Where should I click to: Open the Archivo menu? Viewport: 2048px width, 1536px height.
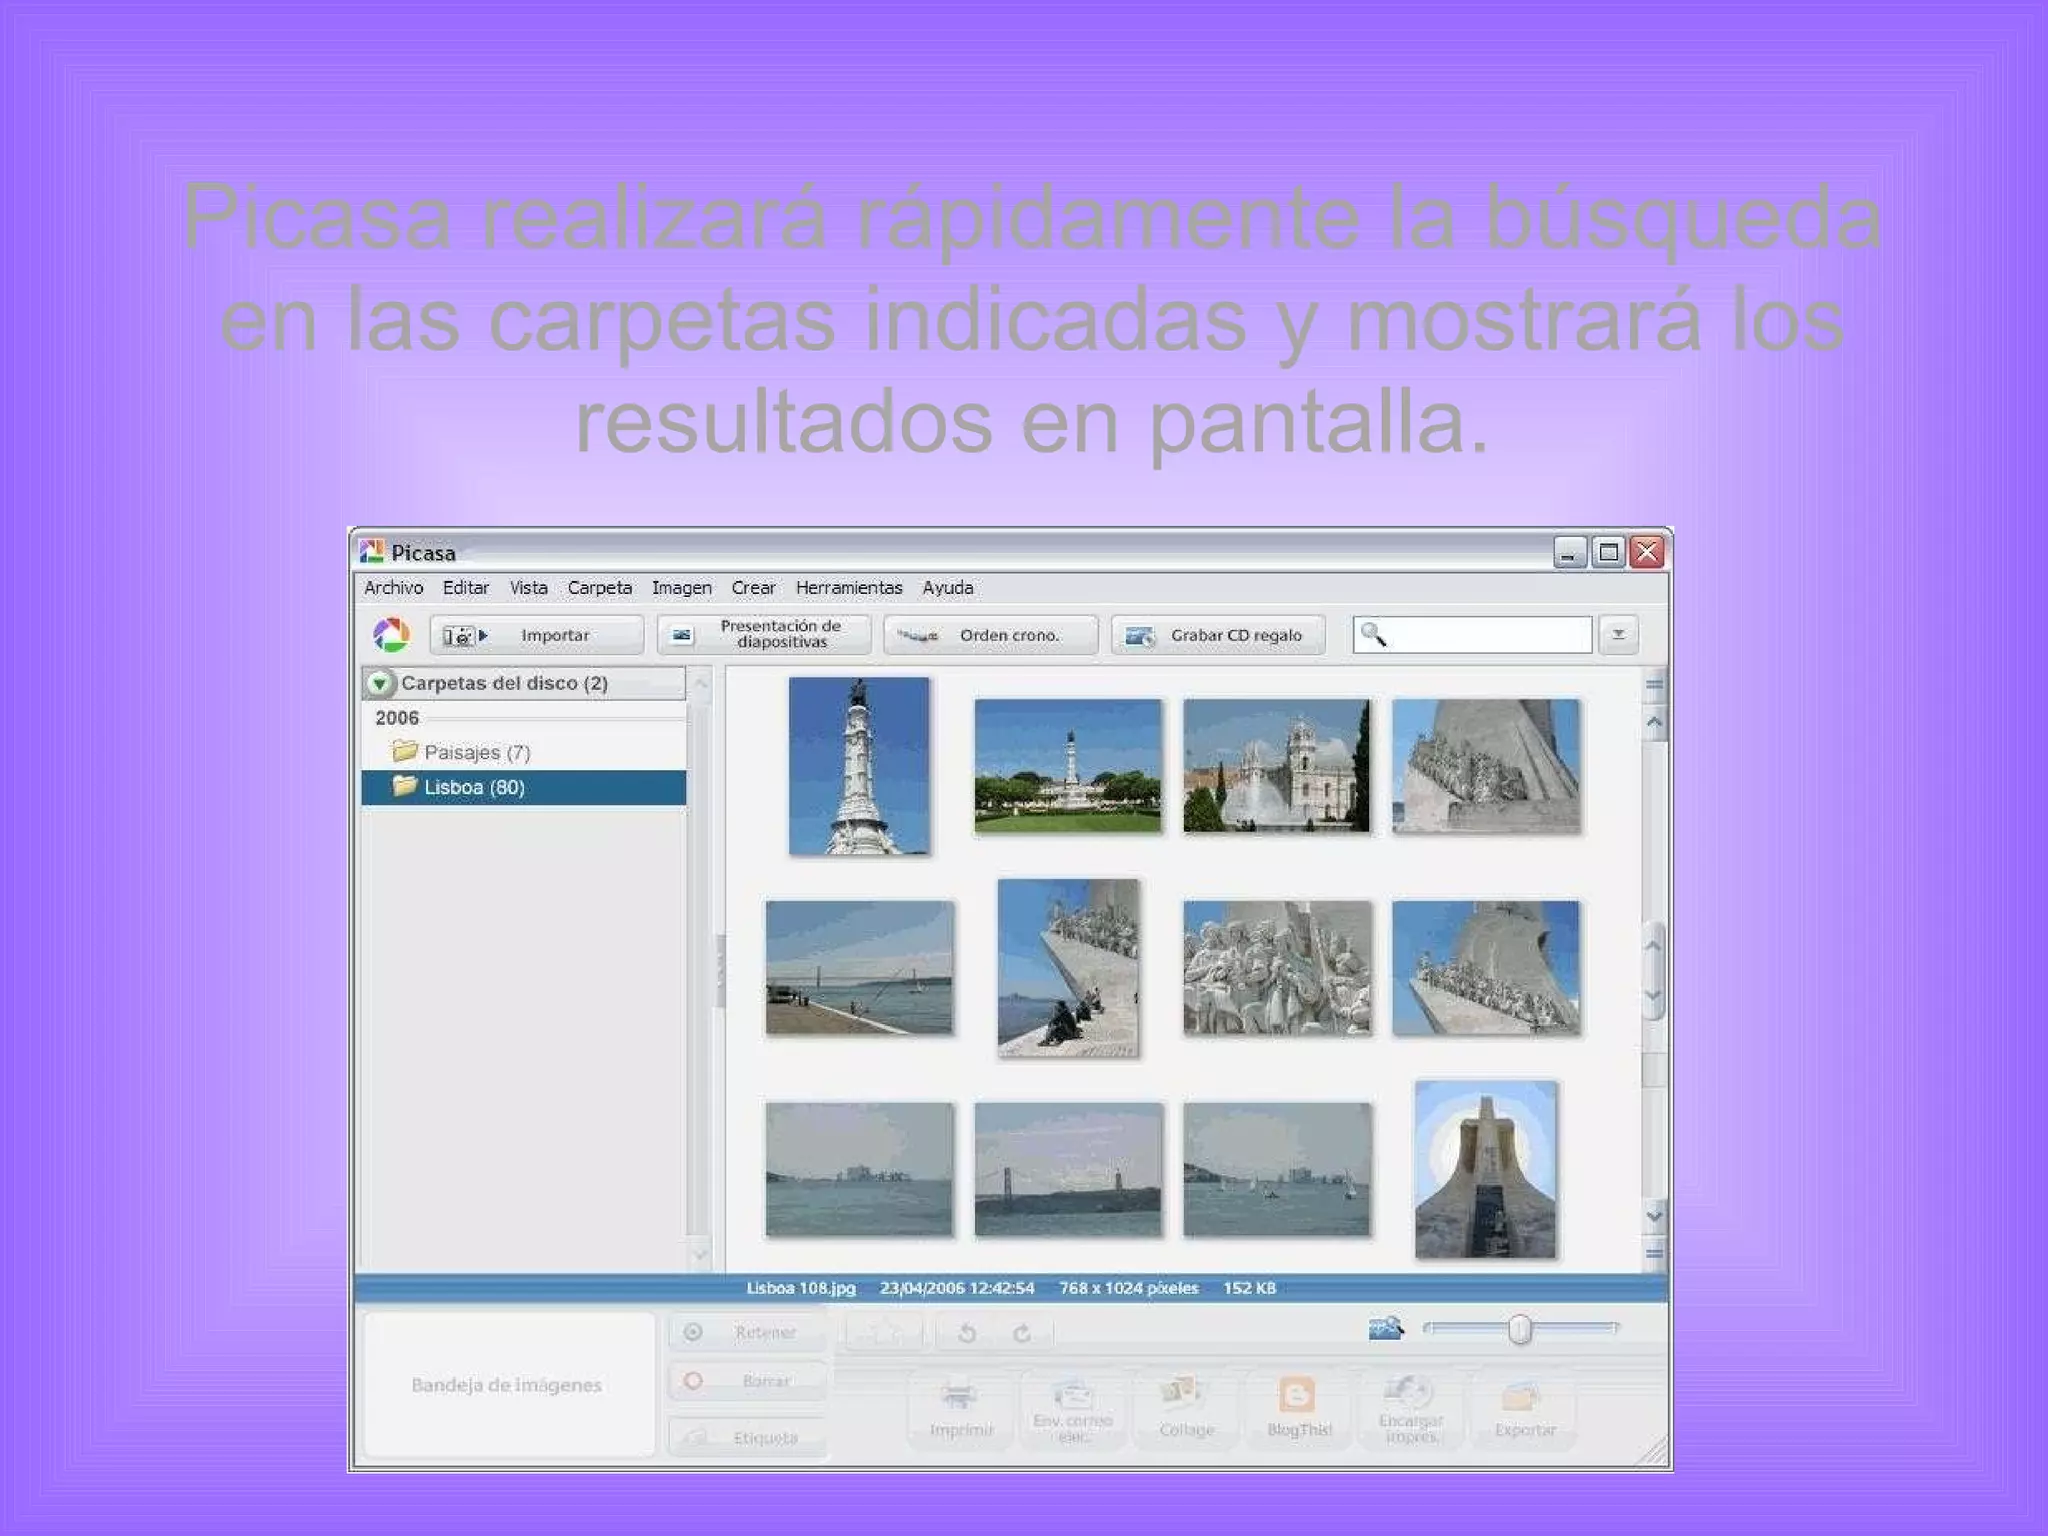click(x=394, y=588)
